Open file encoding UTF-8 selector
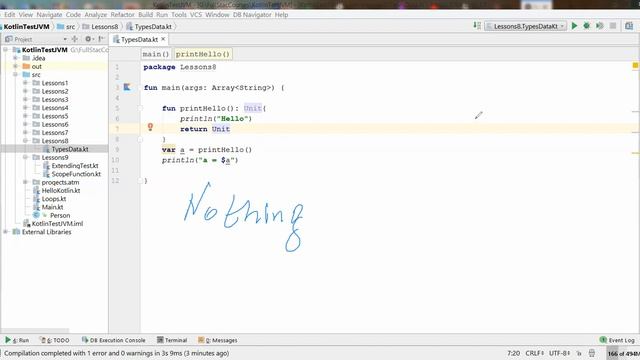Image resolution: width=640 pixels, height=360 pixels. point(559,353)
